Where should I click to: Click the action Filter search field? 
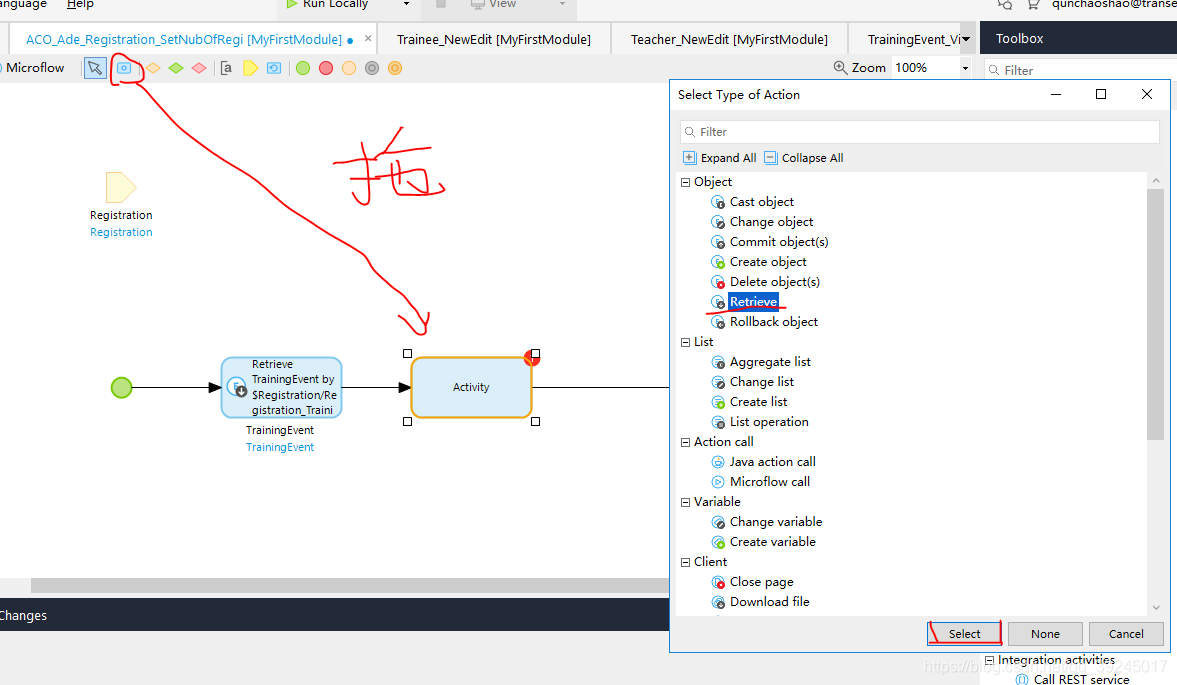920,132
